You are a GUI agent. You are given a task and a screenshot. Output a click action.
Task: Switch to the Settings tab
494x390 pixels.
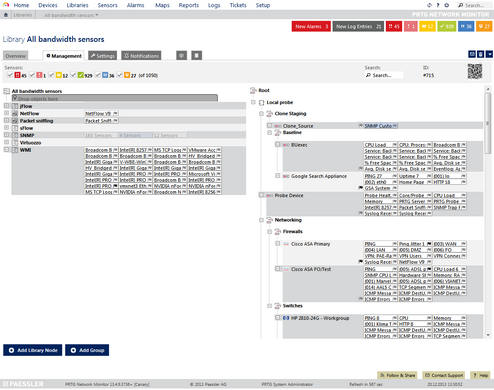tap(103, 56)
